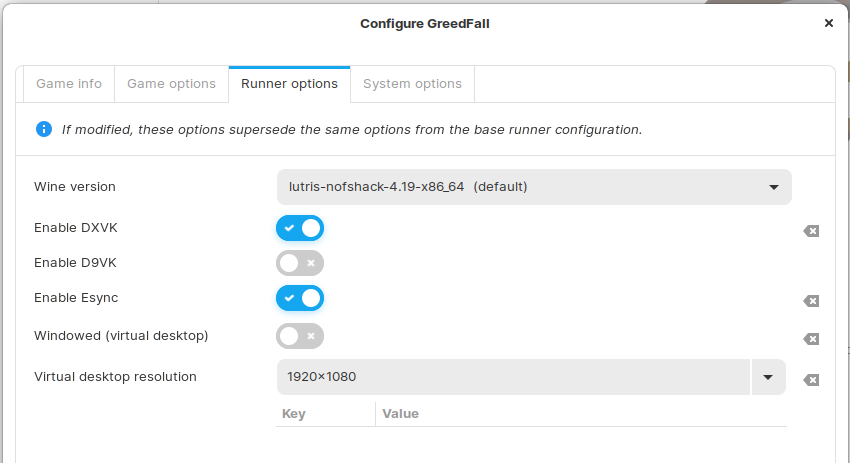Image resolution: width=850 pixels, height=463 pixels.
Task: Select the Runner options tab
Action: (x=289, y=84)
